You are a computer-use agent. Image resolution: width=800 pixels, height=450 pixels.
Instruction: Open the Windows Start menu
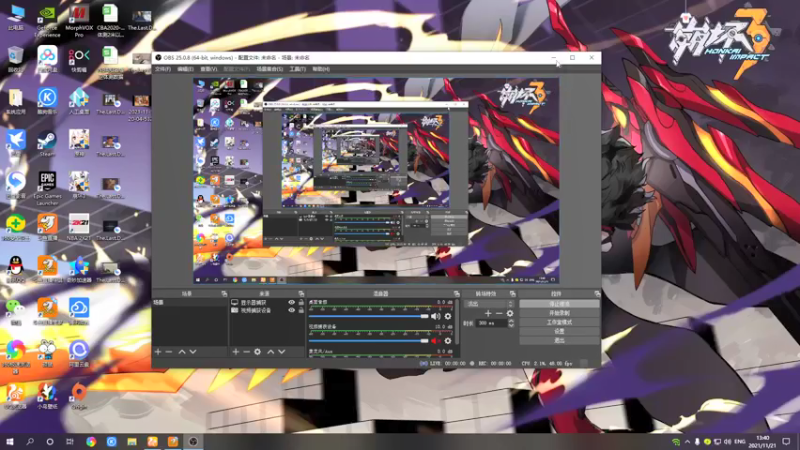[10, 441]
